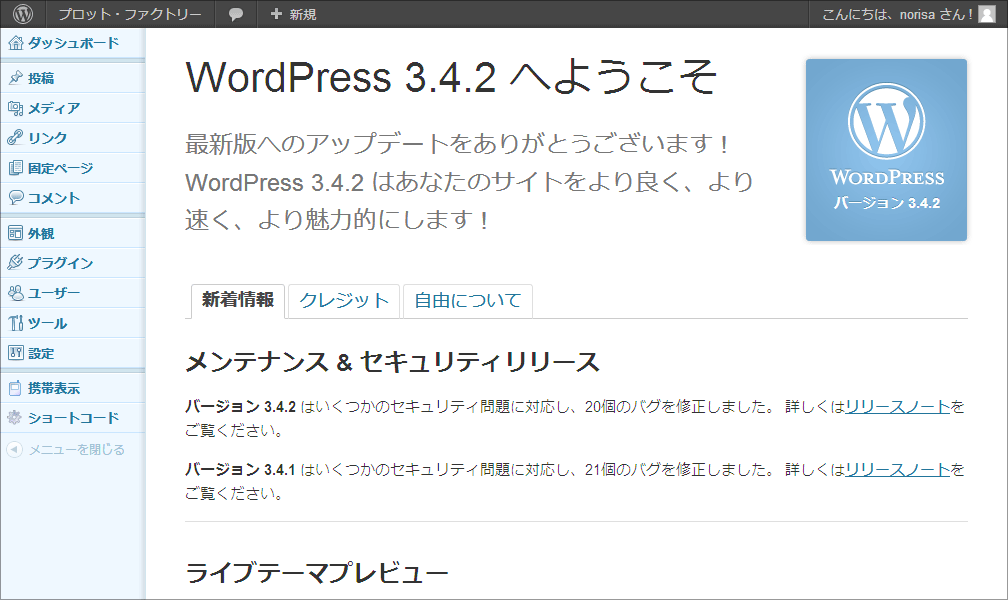Click the speech bubble icon beside コメント
The image size is (1008, 600).
(15, 197)
